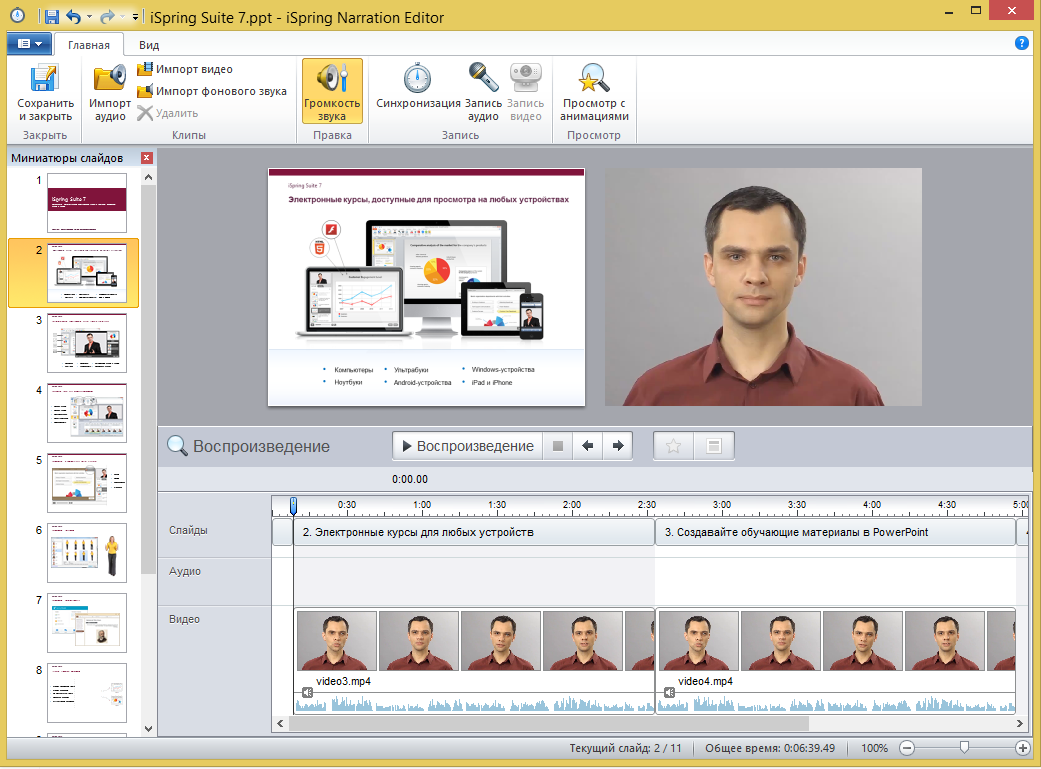Click the Воспроизведение play button
1041x769 pixels.
click(468, 446)
